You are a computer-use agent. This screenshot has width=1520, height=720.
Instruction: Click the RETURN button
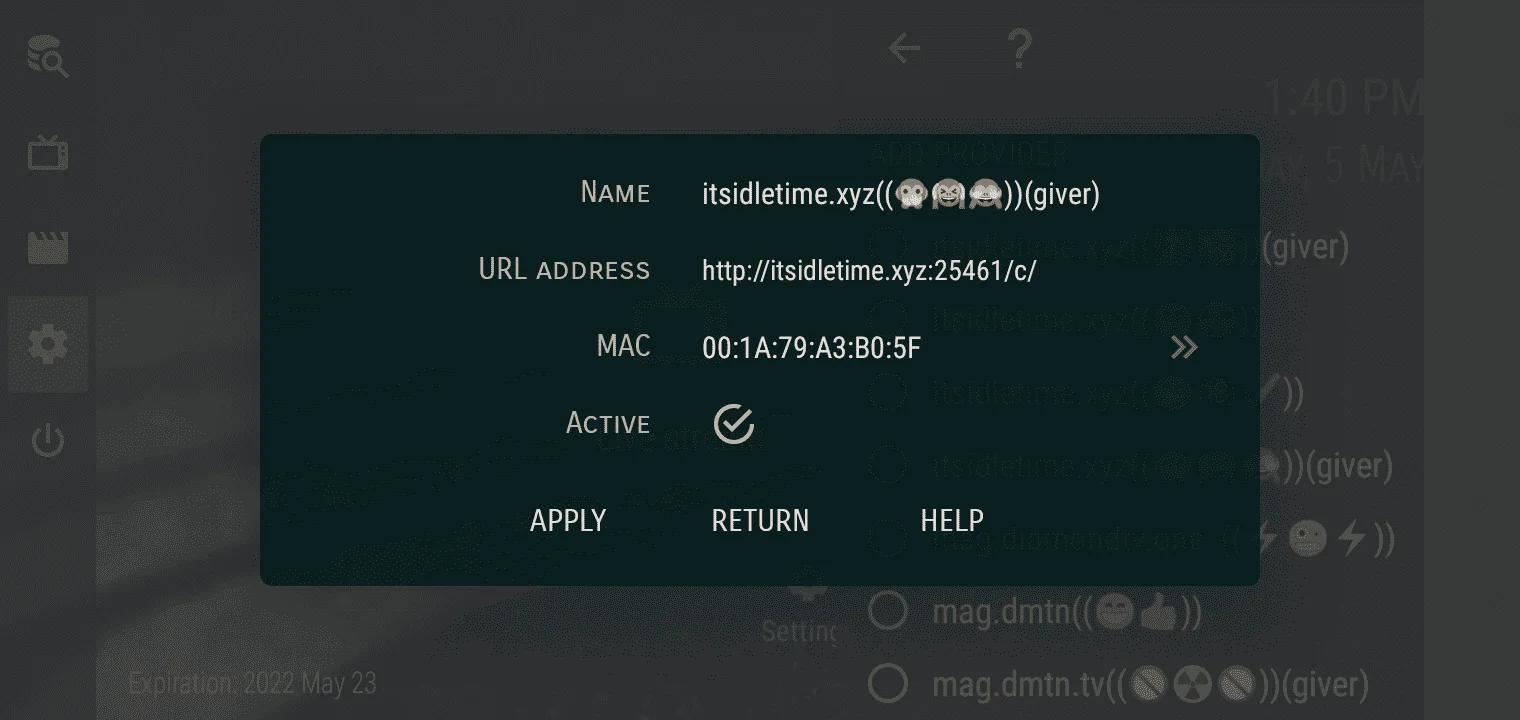760,521
